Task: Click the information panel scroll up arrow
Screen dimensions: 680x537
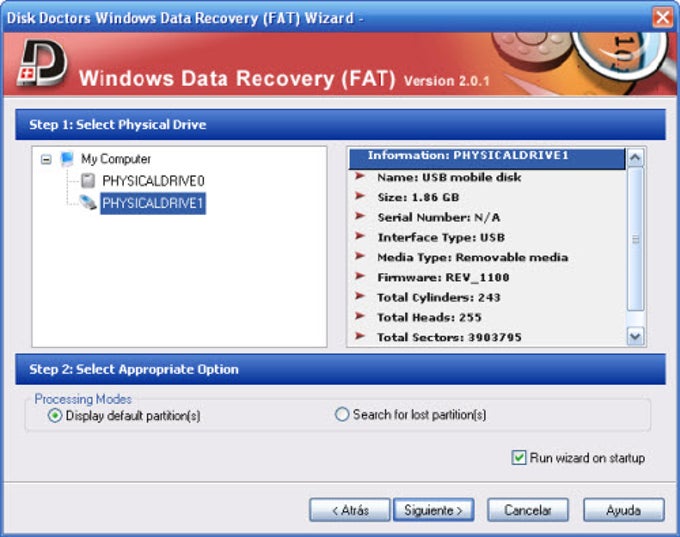Action: click(x=635, y=158)
